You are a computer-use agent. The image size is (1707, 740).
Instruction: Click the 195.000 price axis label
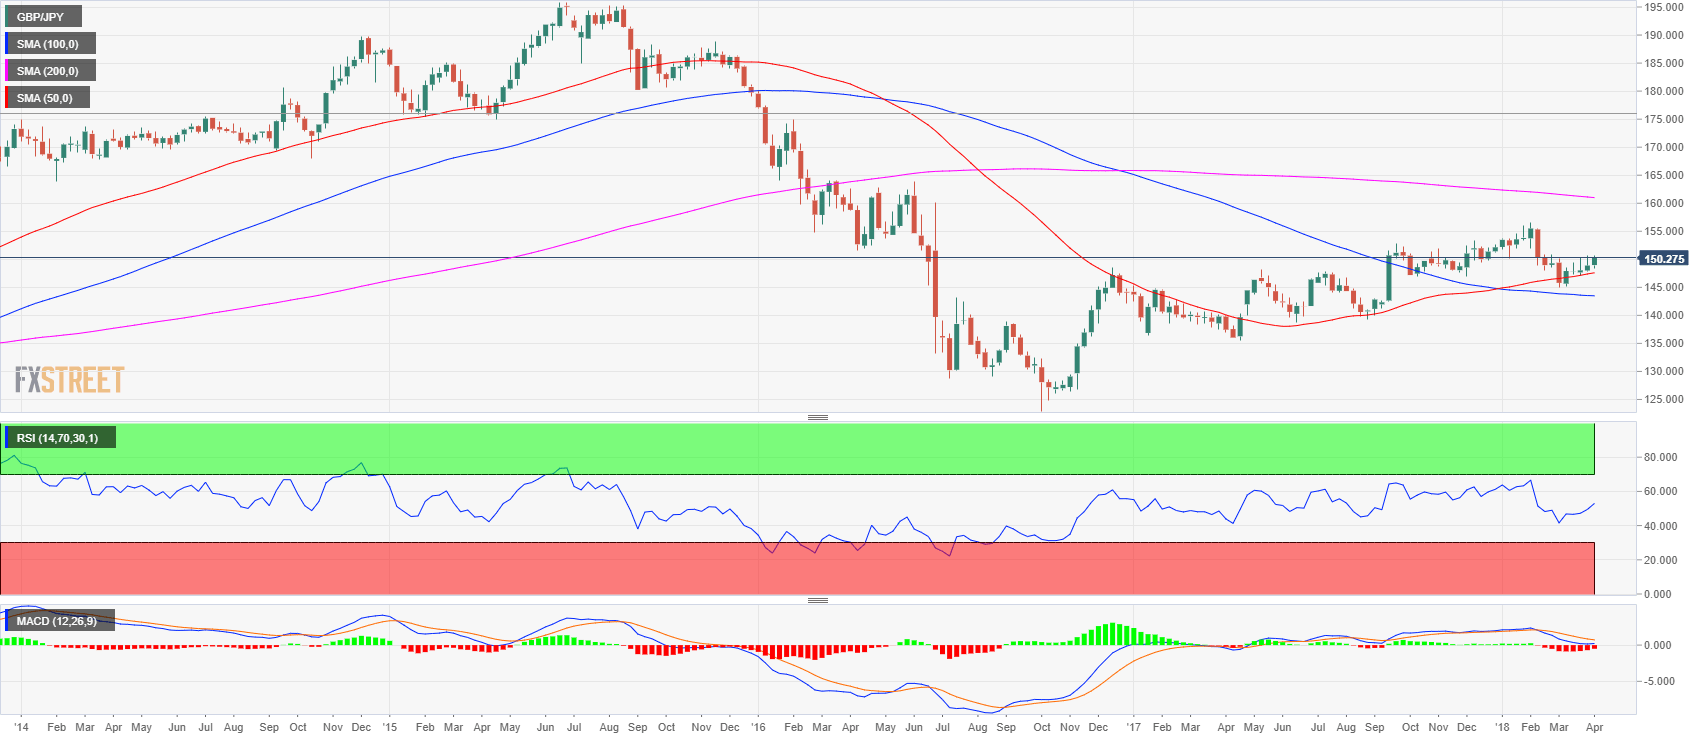click(x=1664, y=7)
